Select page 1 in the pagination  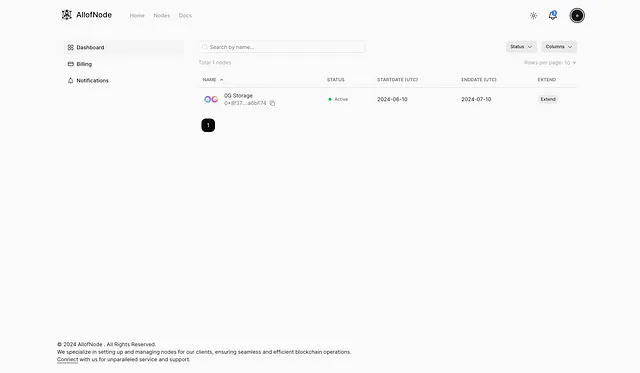point(208,125)
